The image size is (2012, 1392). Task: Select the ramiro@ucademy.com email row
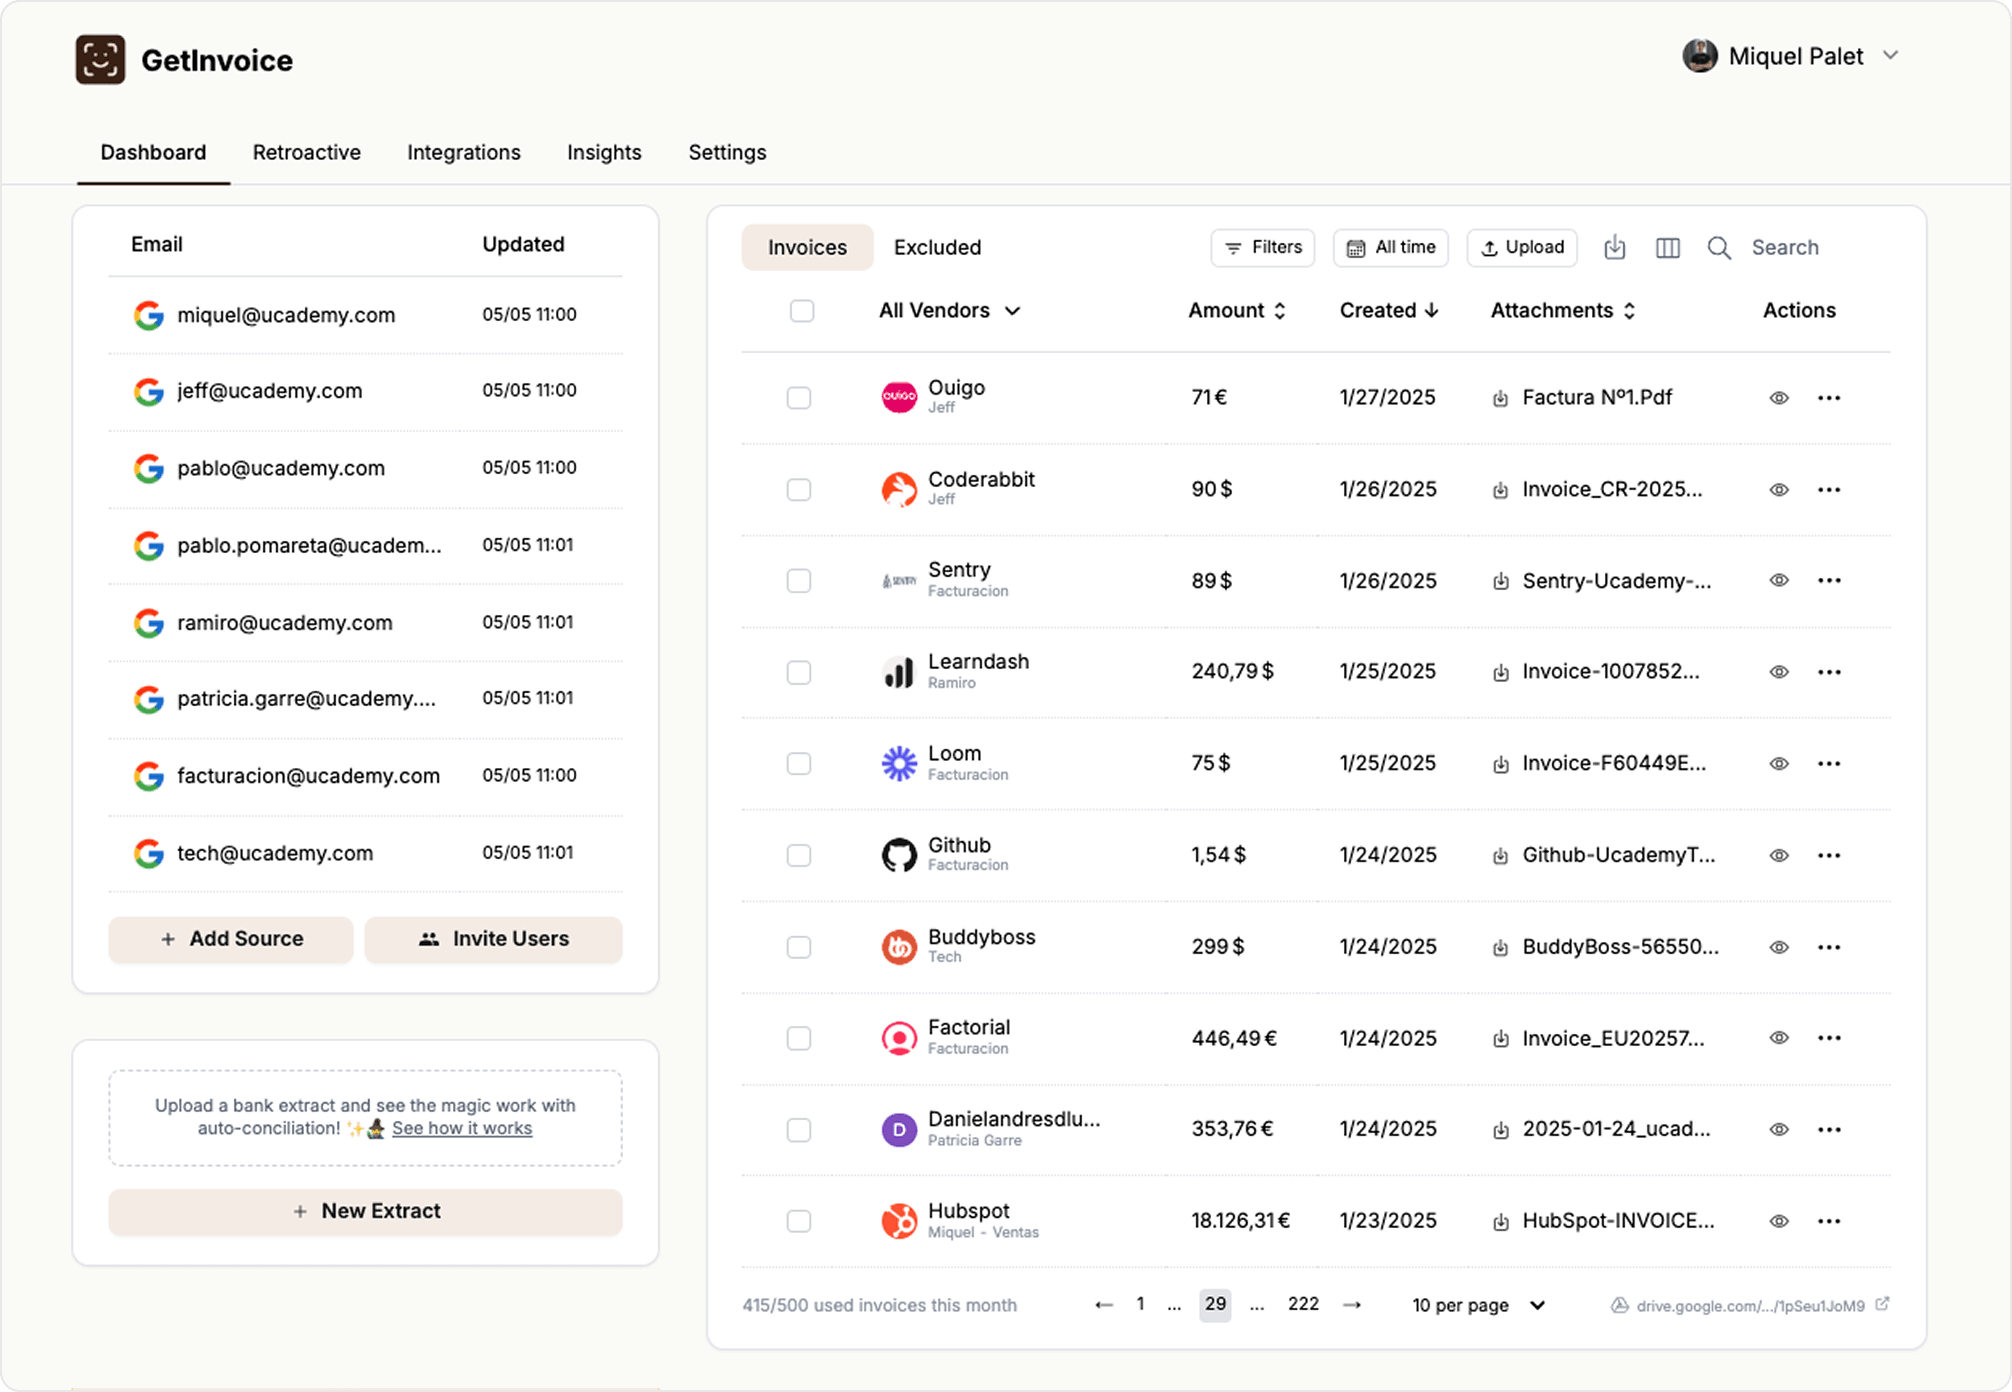pyautogui.click(x=365, y=623)
